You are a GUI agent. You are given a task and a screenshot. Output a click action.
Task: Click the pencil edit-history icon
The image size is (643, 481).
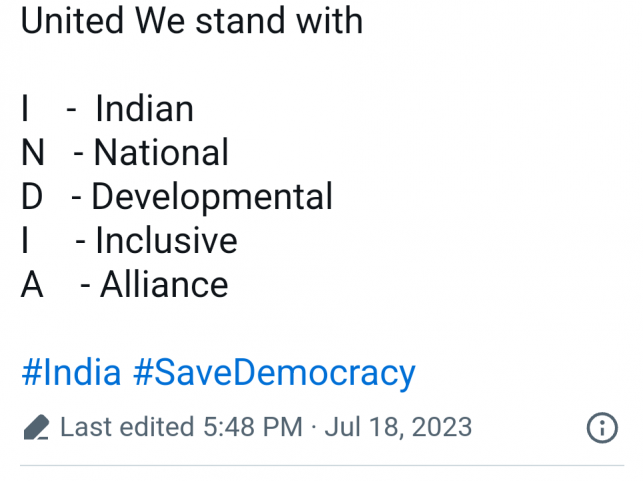pos(36,428)
